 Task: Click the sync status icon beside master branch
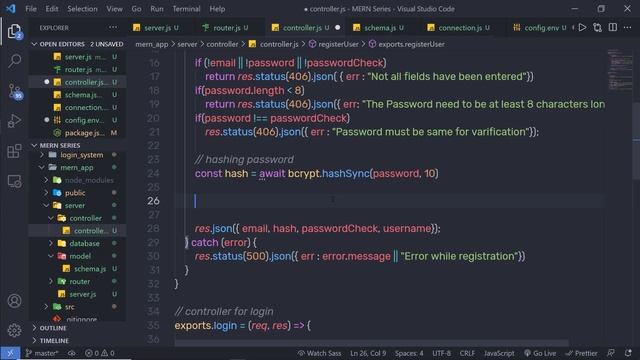(72, 353)
